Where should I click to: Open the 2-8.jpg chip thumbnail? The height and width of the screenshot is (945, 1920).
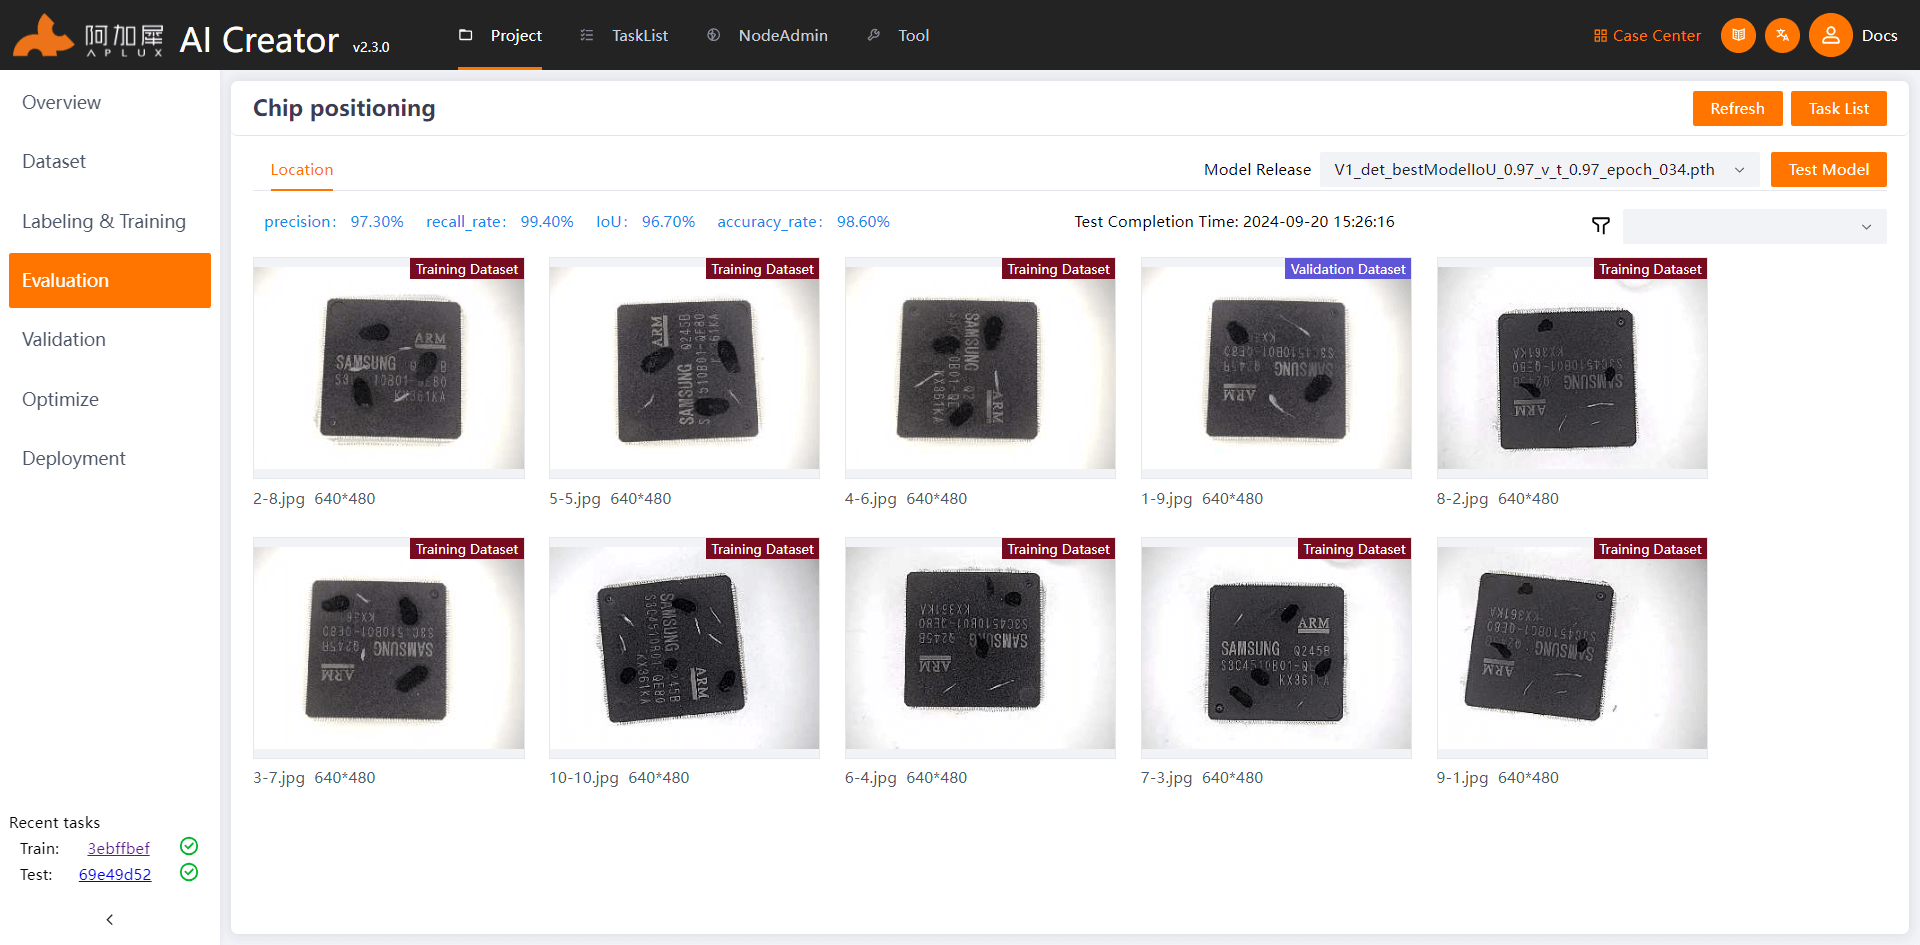pos(389,368)
